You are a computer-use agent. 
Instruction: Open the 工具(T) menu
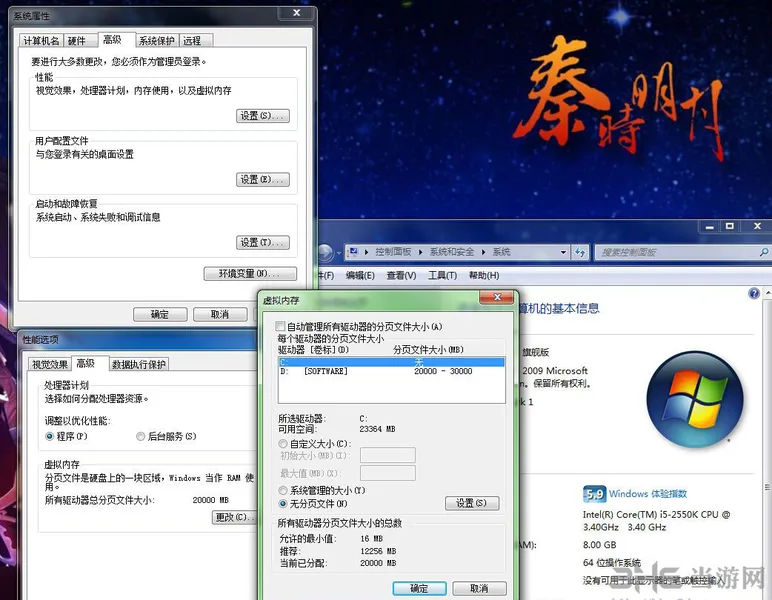pyautogui.click(x=442, y=276)
